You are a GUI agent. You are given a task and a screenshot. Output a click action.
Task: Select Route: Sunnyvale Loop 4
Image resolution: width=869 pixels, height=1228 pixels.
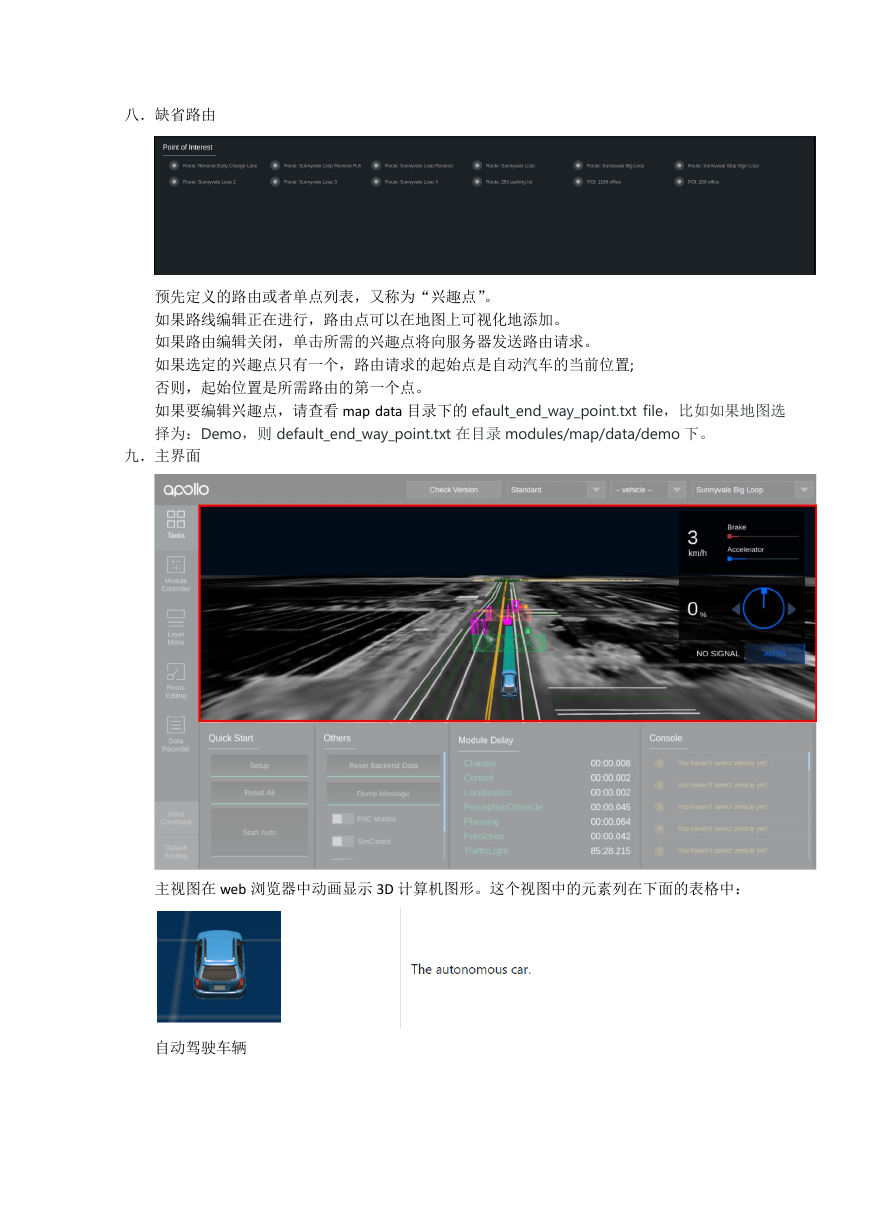(x=405, y=182)
